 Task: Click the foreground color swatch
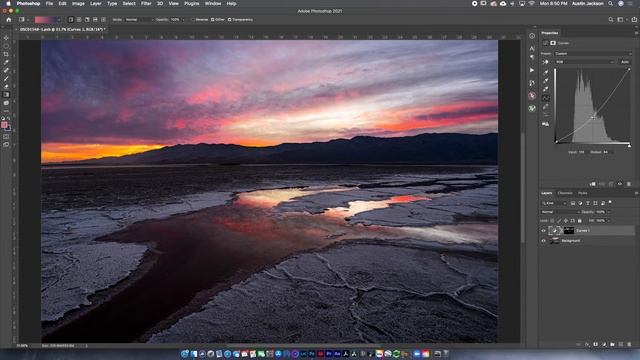(x=4, y=125)
